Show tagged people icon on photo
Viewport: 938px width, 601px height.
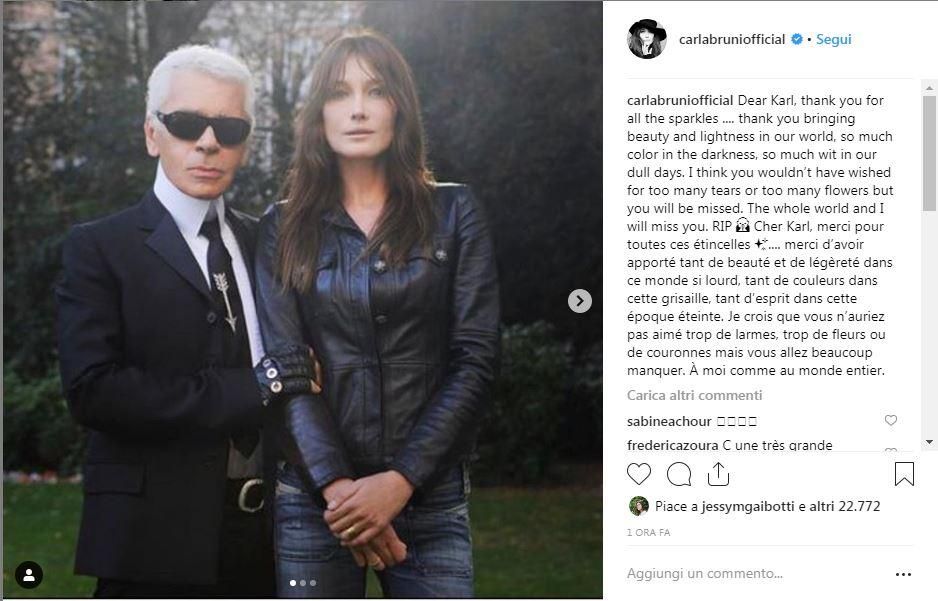29,575
